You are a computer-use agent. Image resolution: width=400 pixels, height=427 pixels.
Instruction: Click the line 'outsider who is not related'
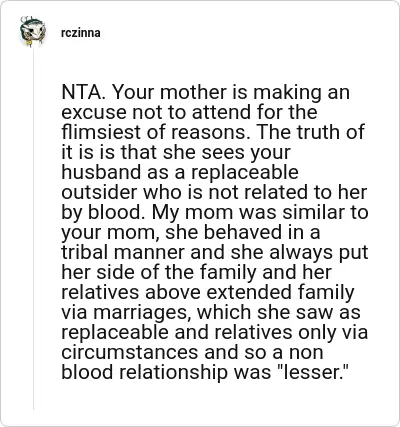(x=214, y=192)
